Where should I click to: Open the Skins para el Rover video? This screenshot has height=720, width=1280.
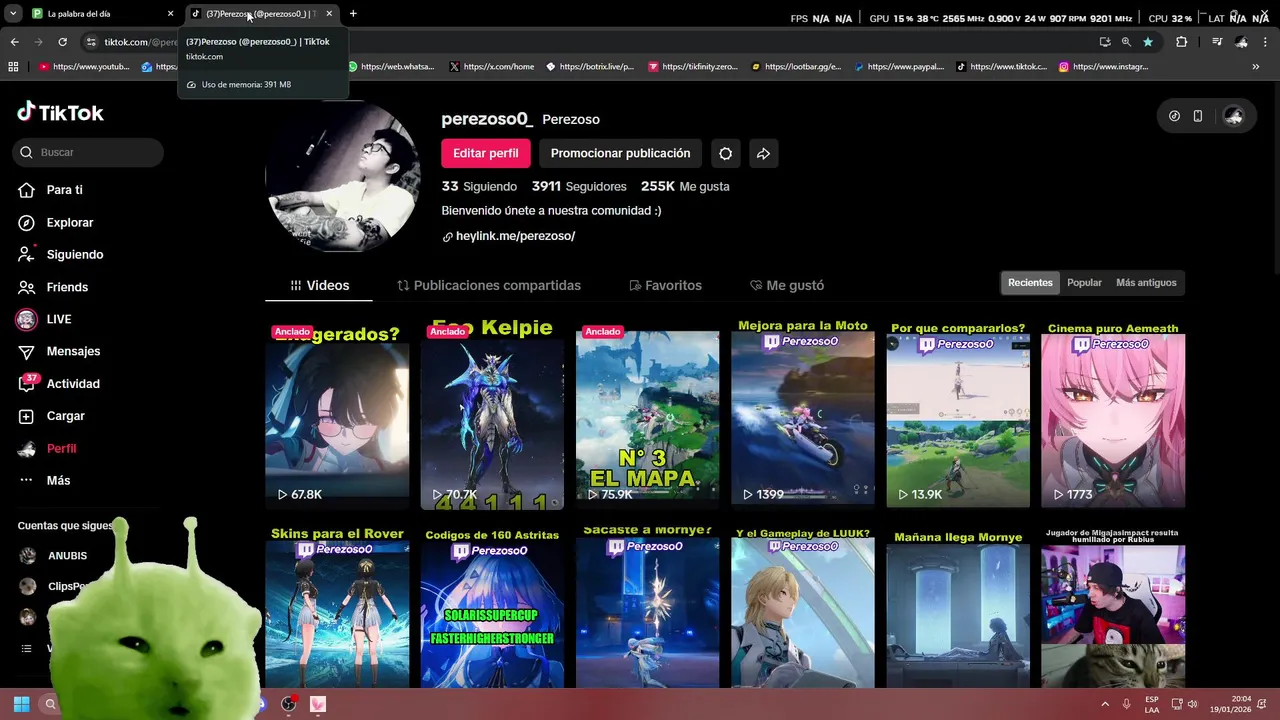pos(337,606)
